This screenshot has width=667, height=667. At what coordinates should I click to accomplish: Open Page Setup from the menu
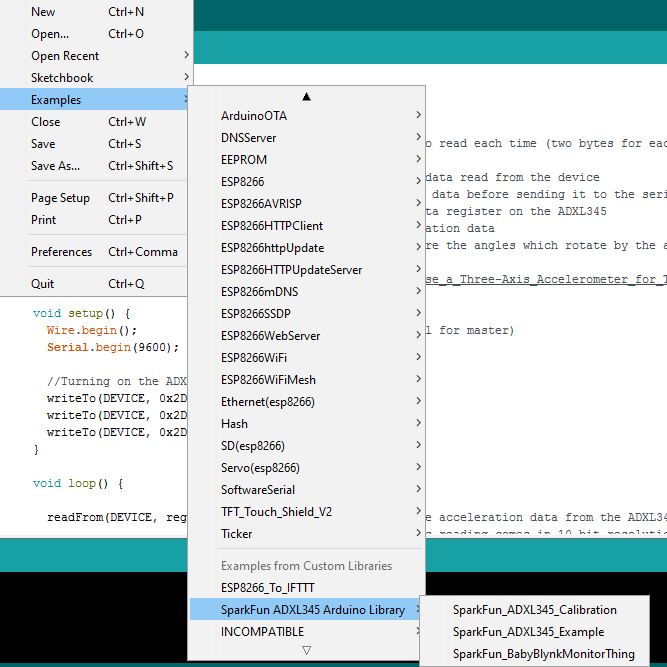pyautogui.click(x=94, y=198)
